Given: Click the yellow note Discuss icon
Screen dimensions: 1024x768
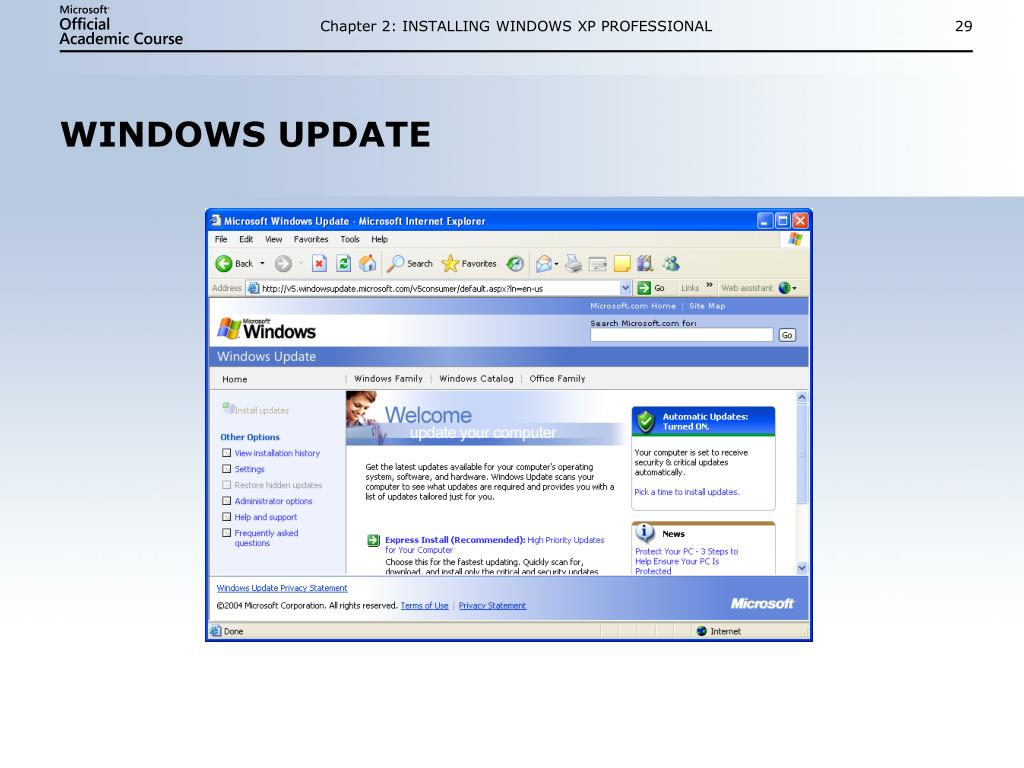Looking at the screenshot, I should pos(622,264).
